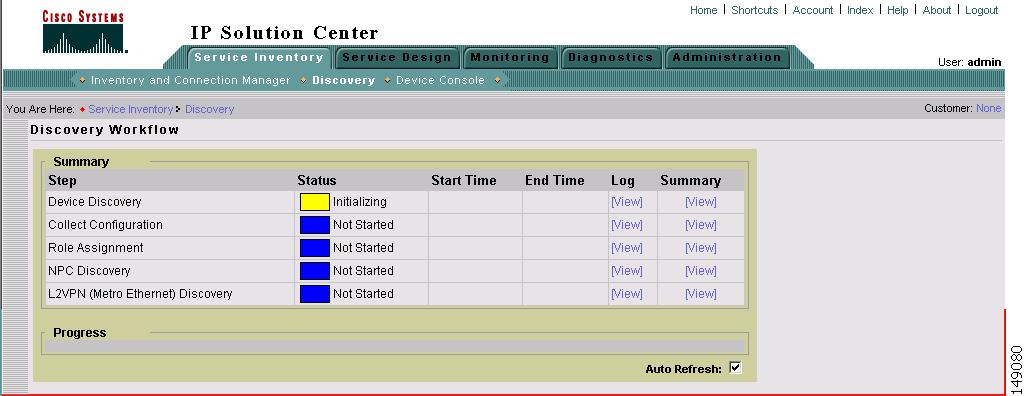Image resolution: width=1024 pixels, height=396 pixels.
Task: Open the Shortcuts link
Action: tap(754, 10)
